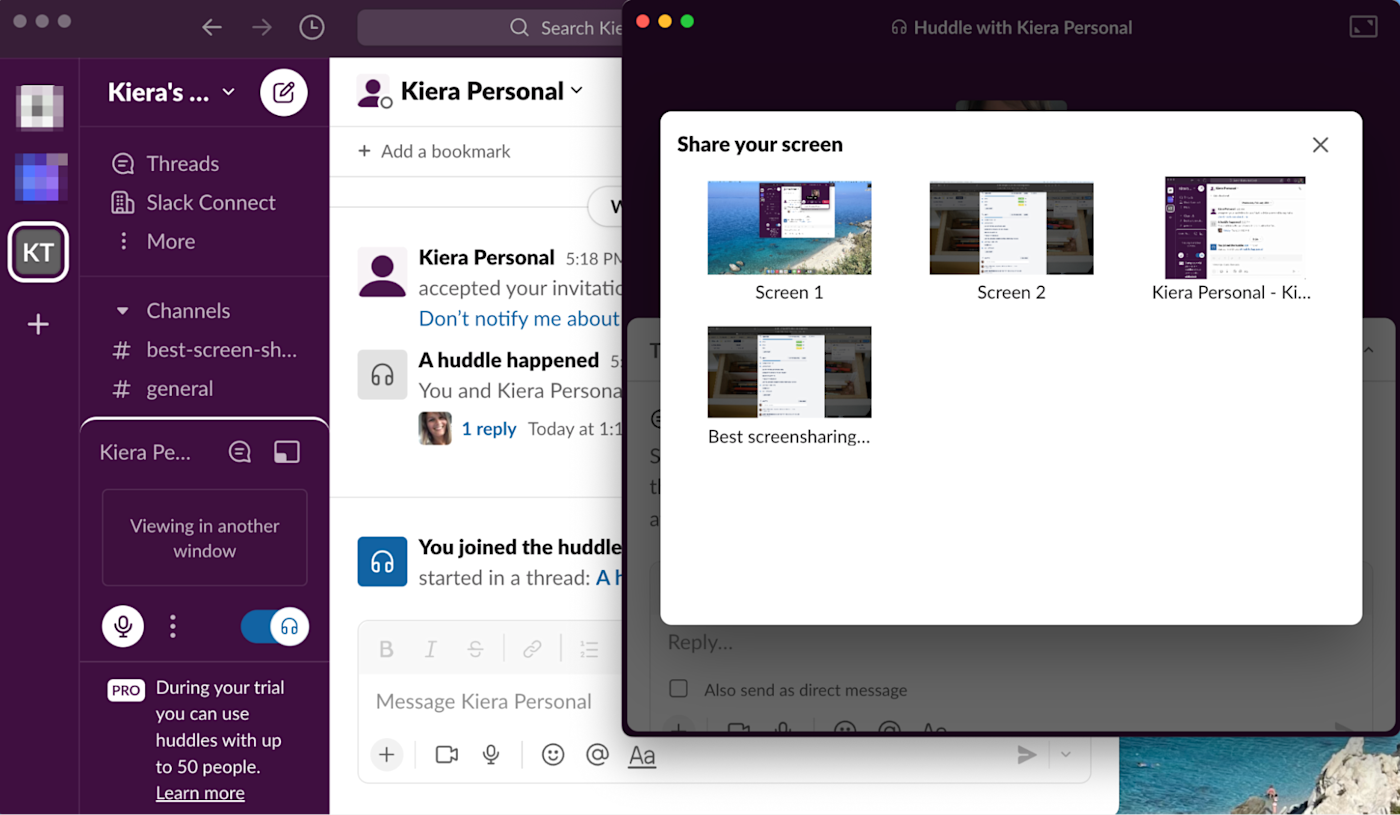This screenshot has width=1400, height=815.
Task: Mention someone with @ icon in composer
Action: (597, 755)
